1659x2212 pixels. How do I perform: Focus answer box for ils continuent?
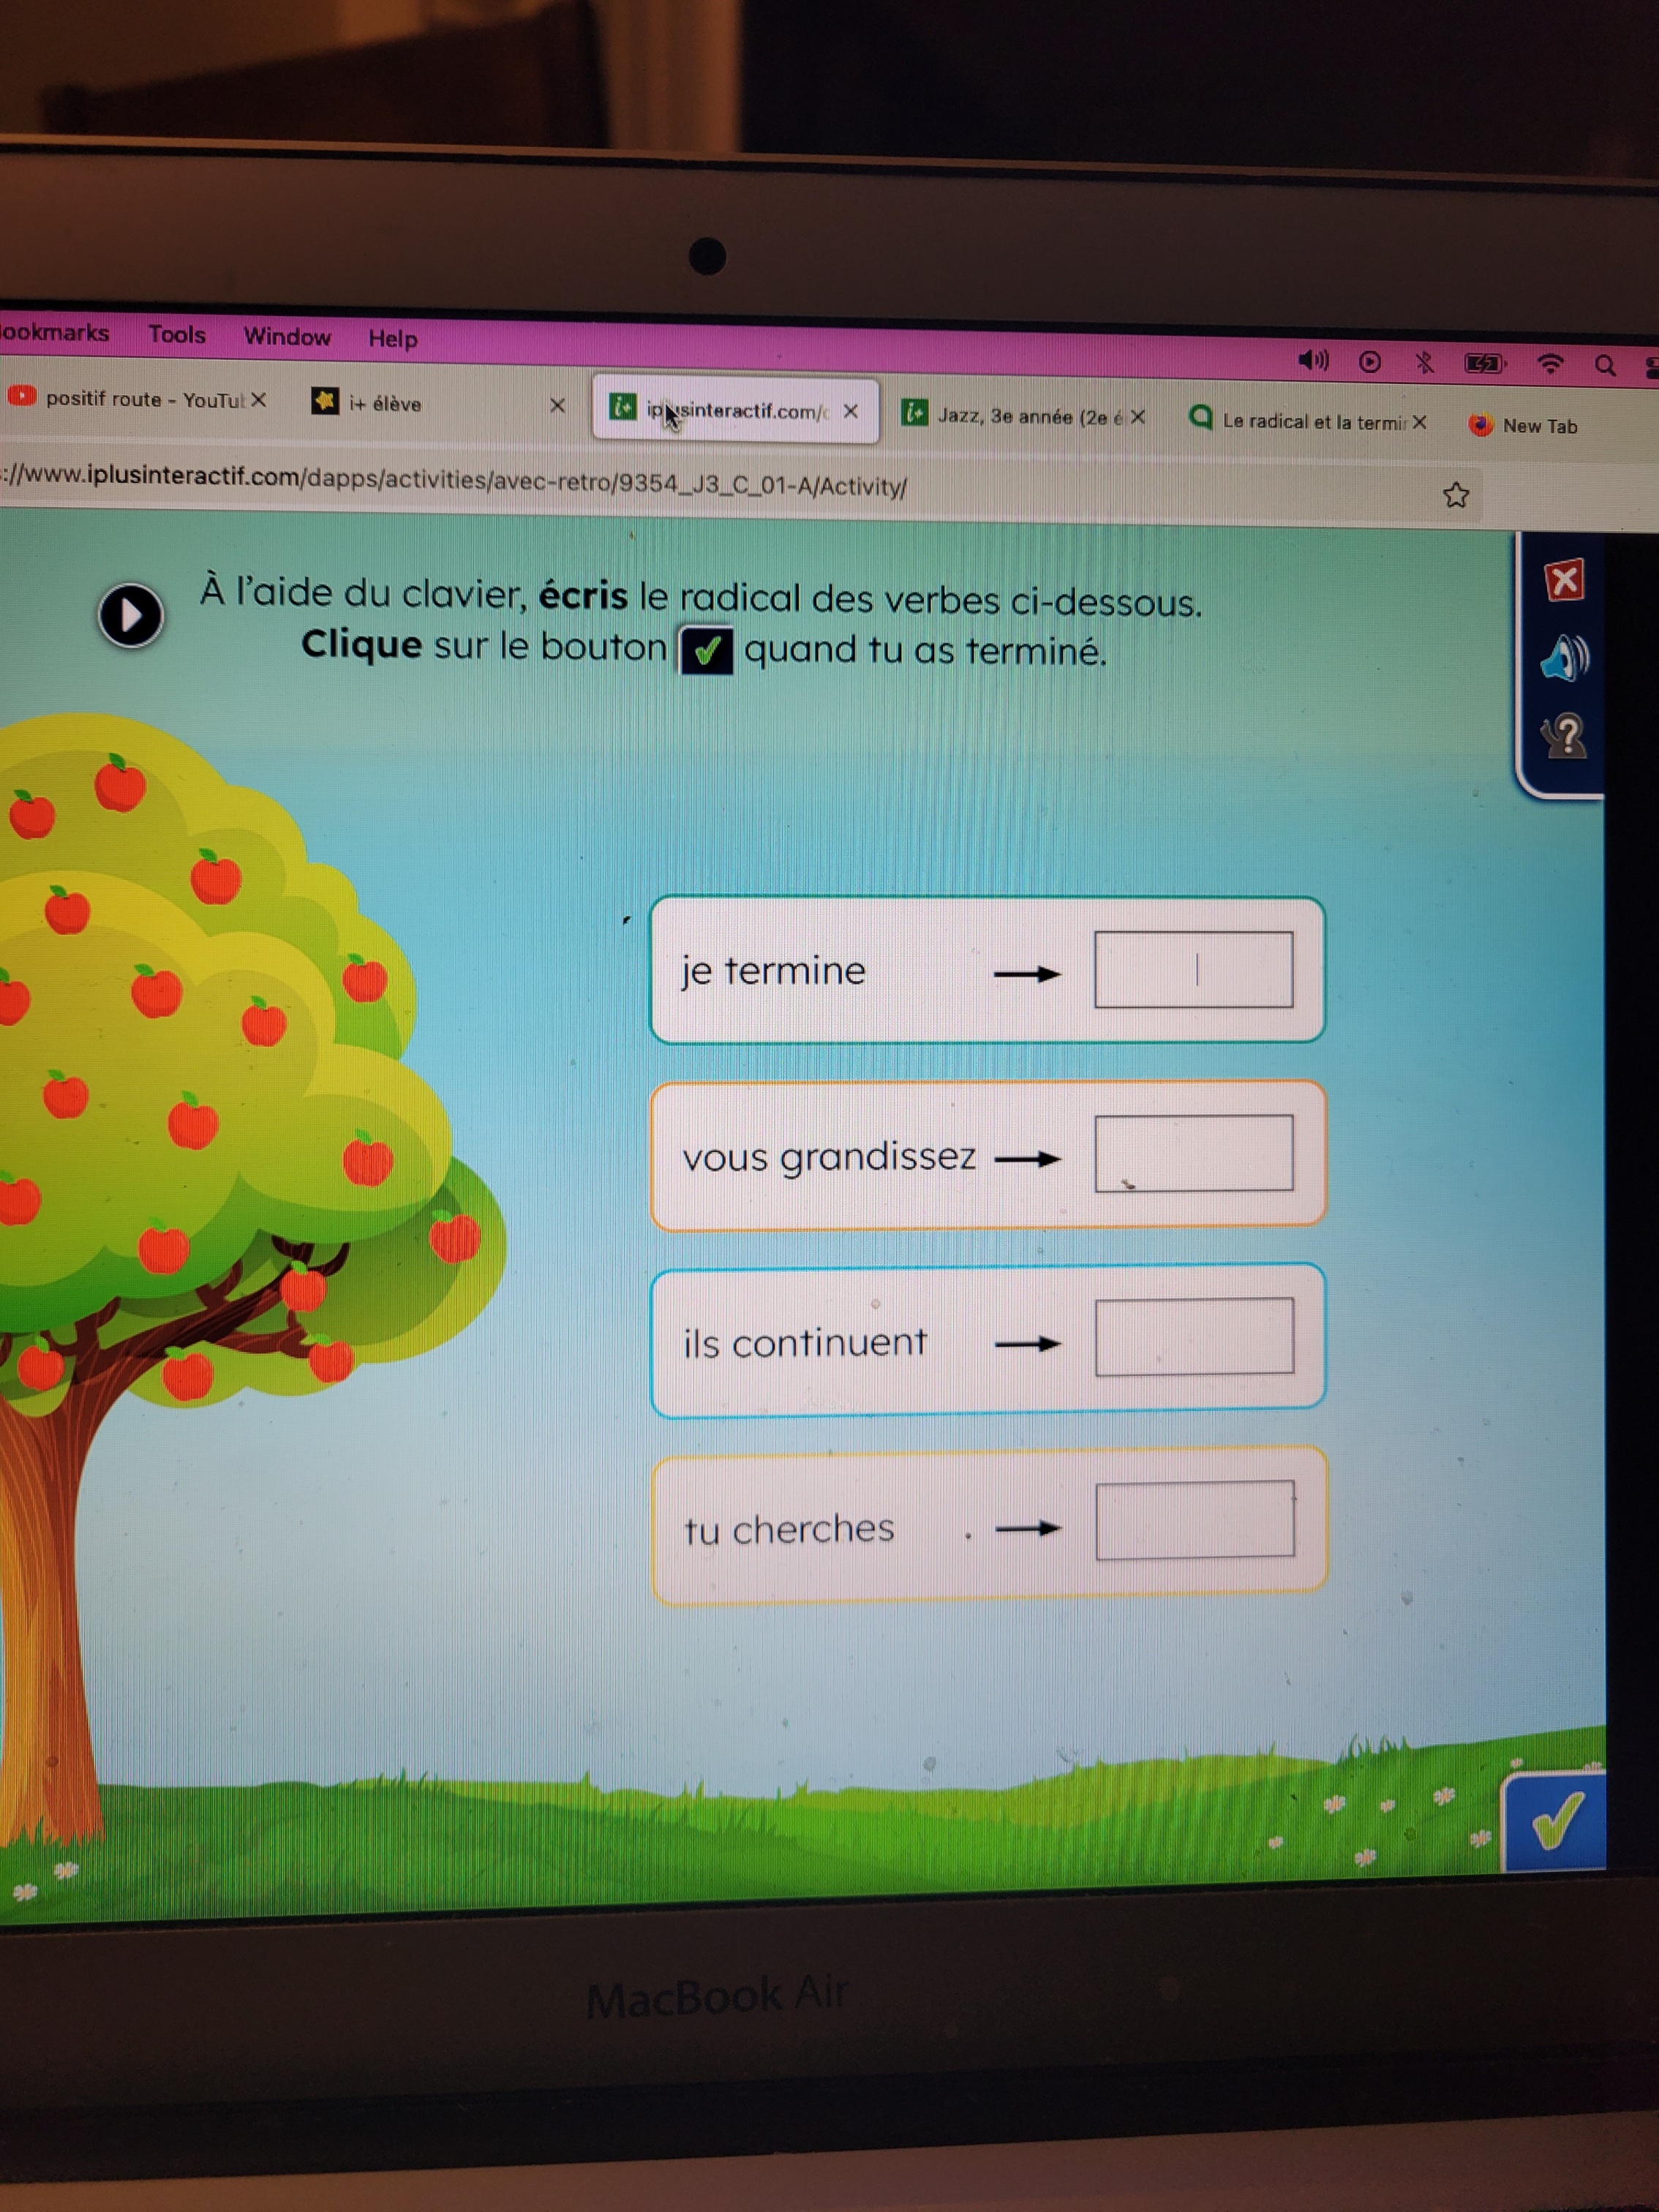click(1194, 1336)
